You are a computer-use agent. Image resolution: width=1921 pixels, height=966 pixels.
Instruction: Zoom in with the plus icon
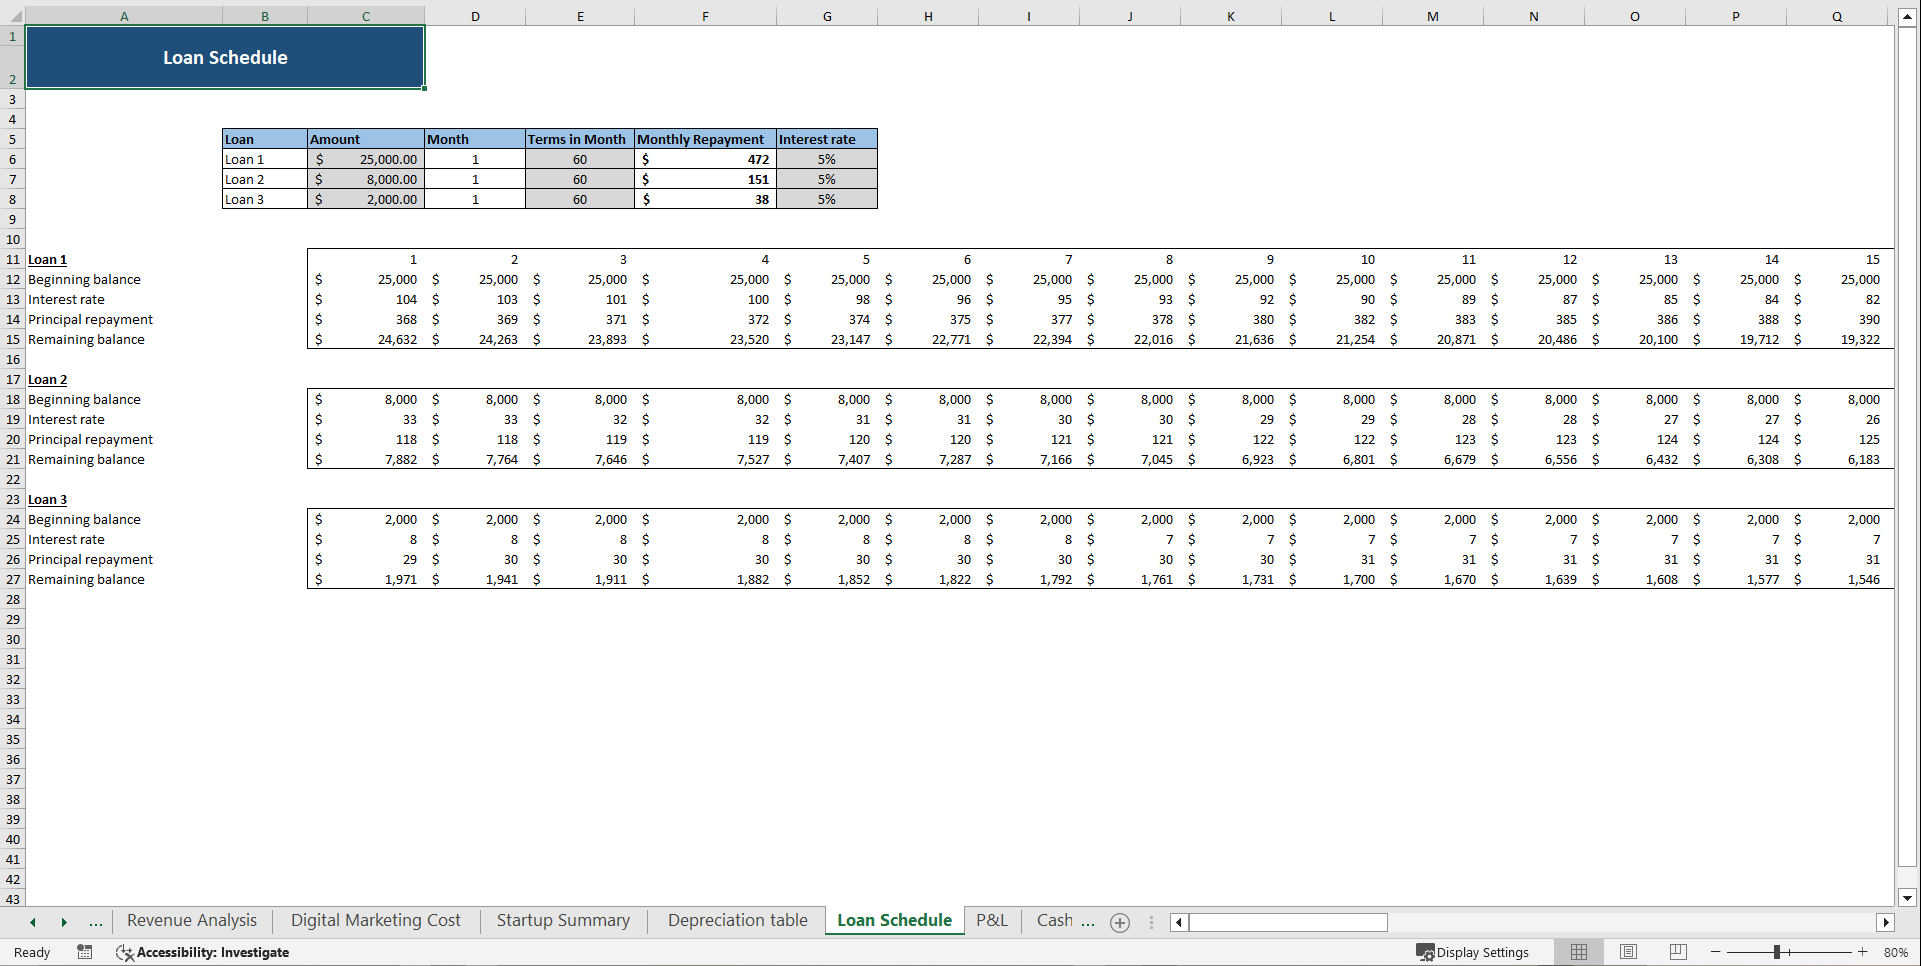[x=1862, y=952]
